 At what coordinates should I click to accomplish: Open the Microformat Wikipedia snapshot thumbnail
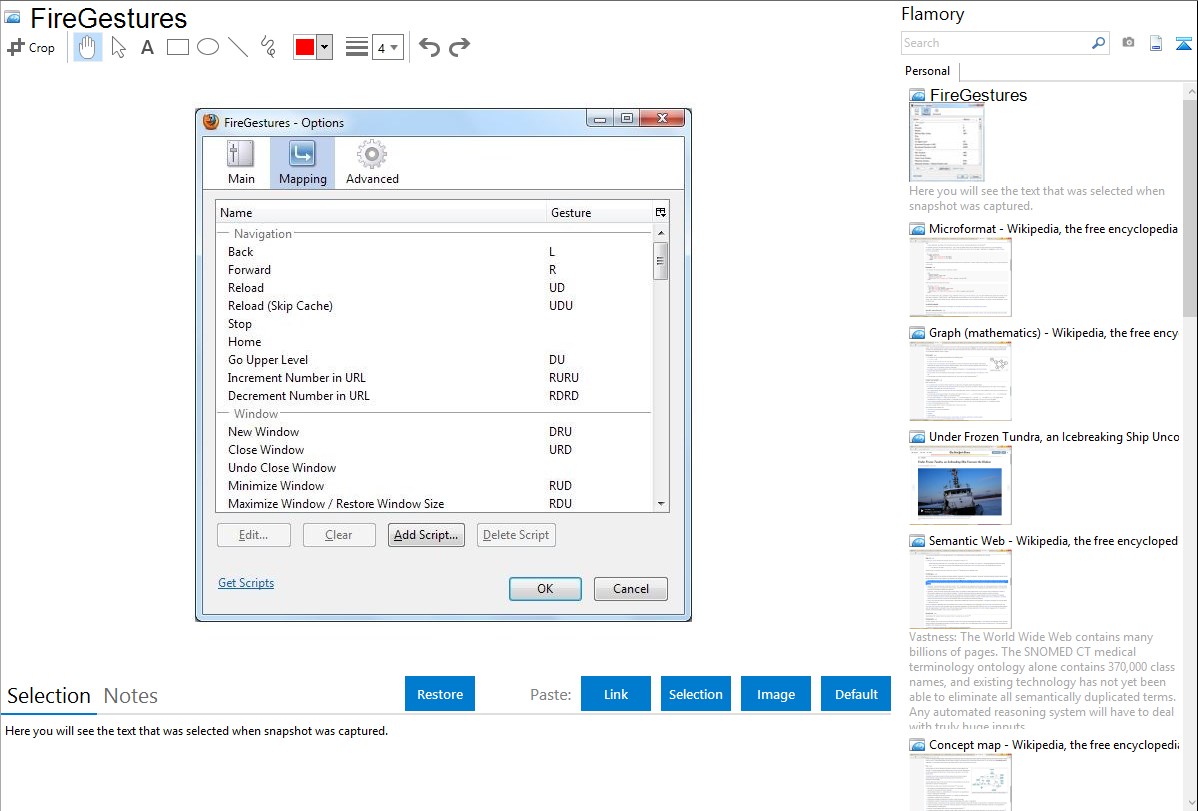960,277
